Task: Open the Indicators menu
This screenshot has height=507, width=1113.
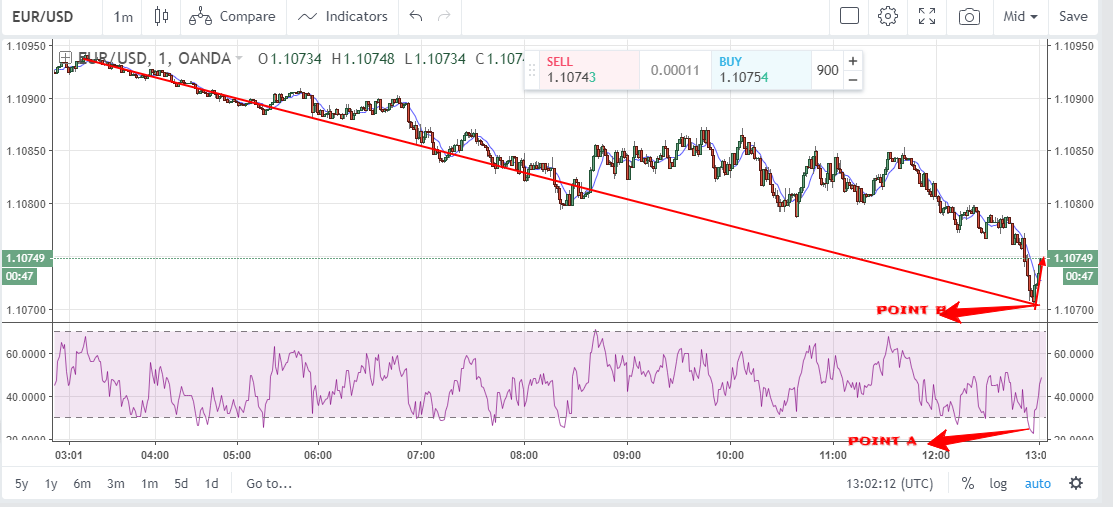Action: coord(343,16)
